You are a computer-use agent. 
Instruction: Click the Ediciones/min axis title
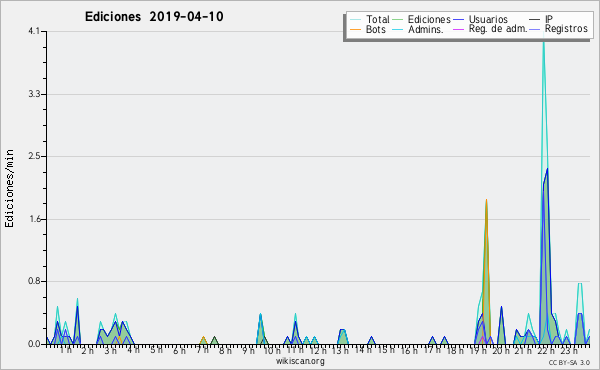9,188
